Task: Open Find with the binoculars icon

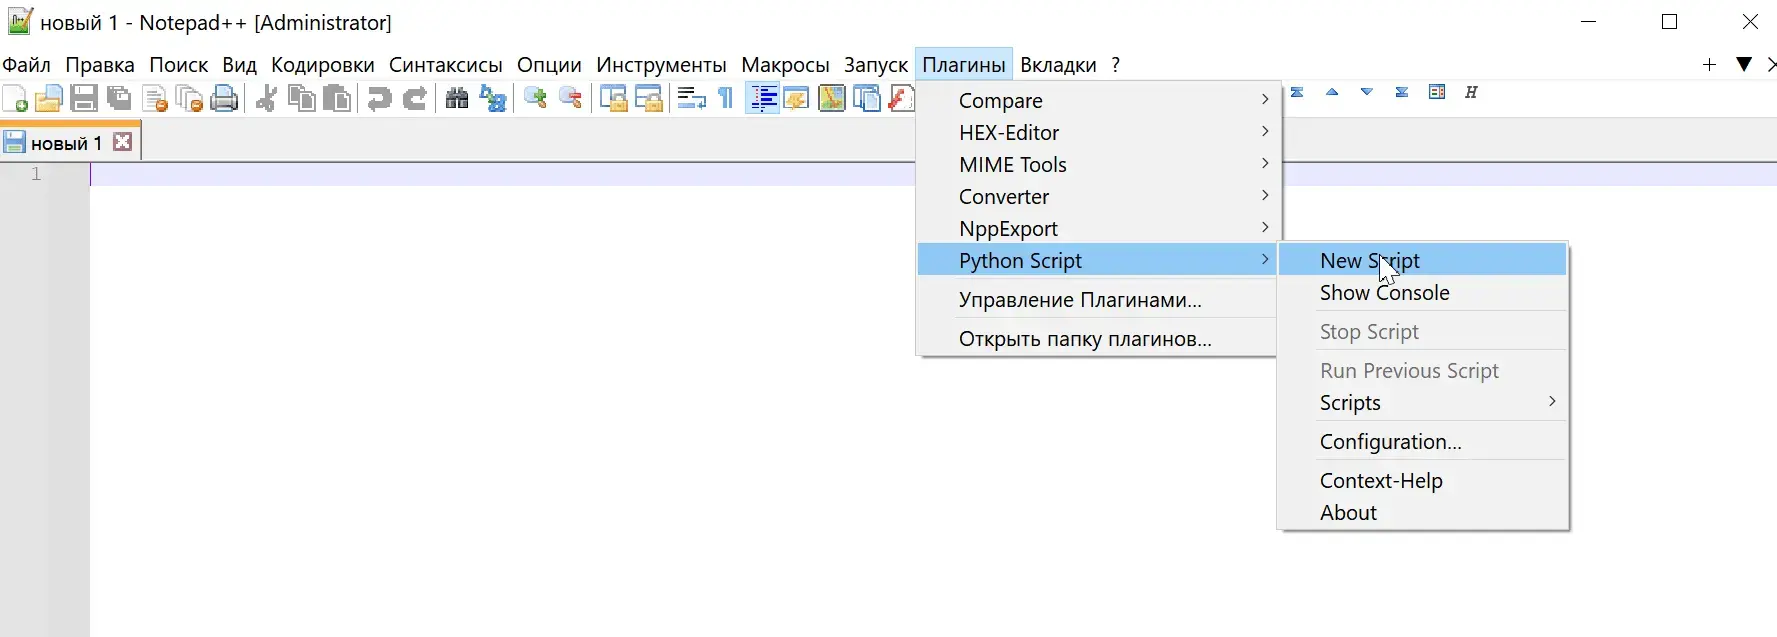Action: (x=457, y=98)
